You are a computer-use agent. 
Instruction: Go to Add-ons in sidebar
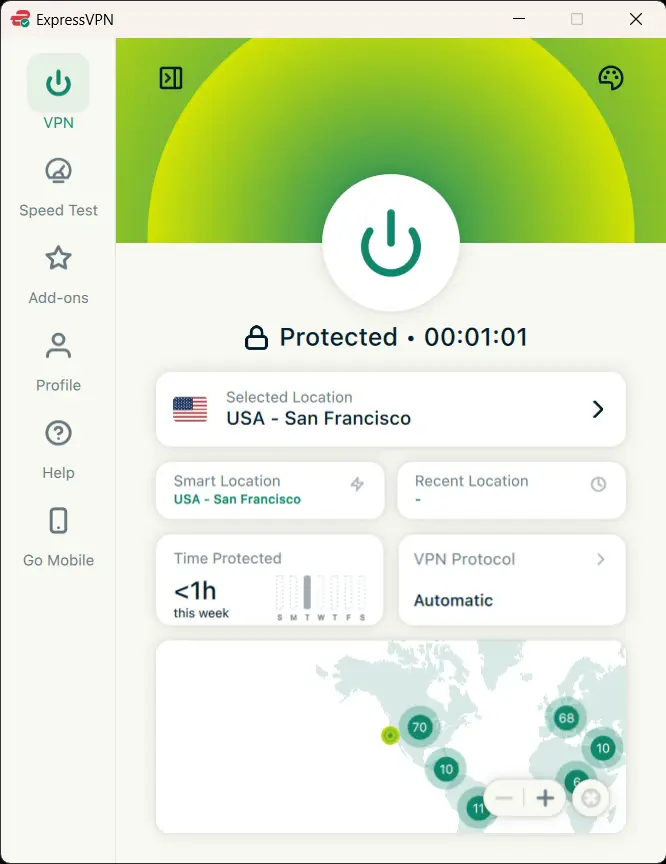click(58, 274)
